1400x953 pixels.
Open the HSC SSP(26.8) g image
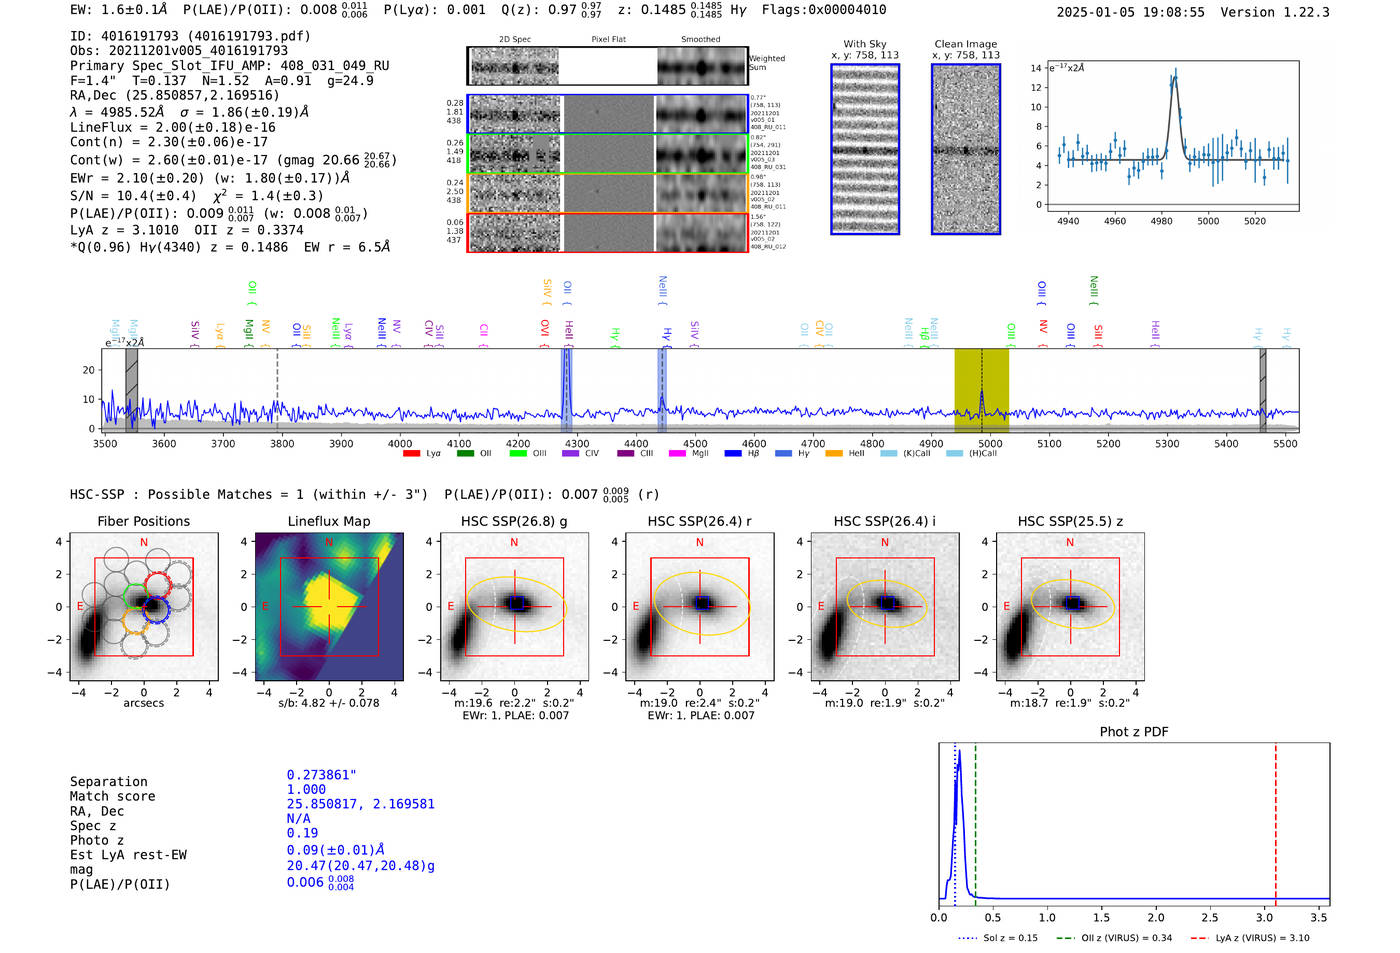pyautogui.click(x=514, y=606)
